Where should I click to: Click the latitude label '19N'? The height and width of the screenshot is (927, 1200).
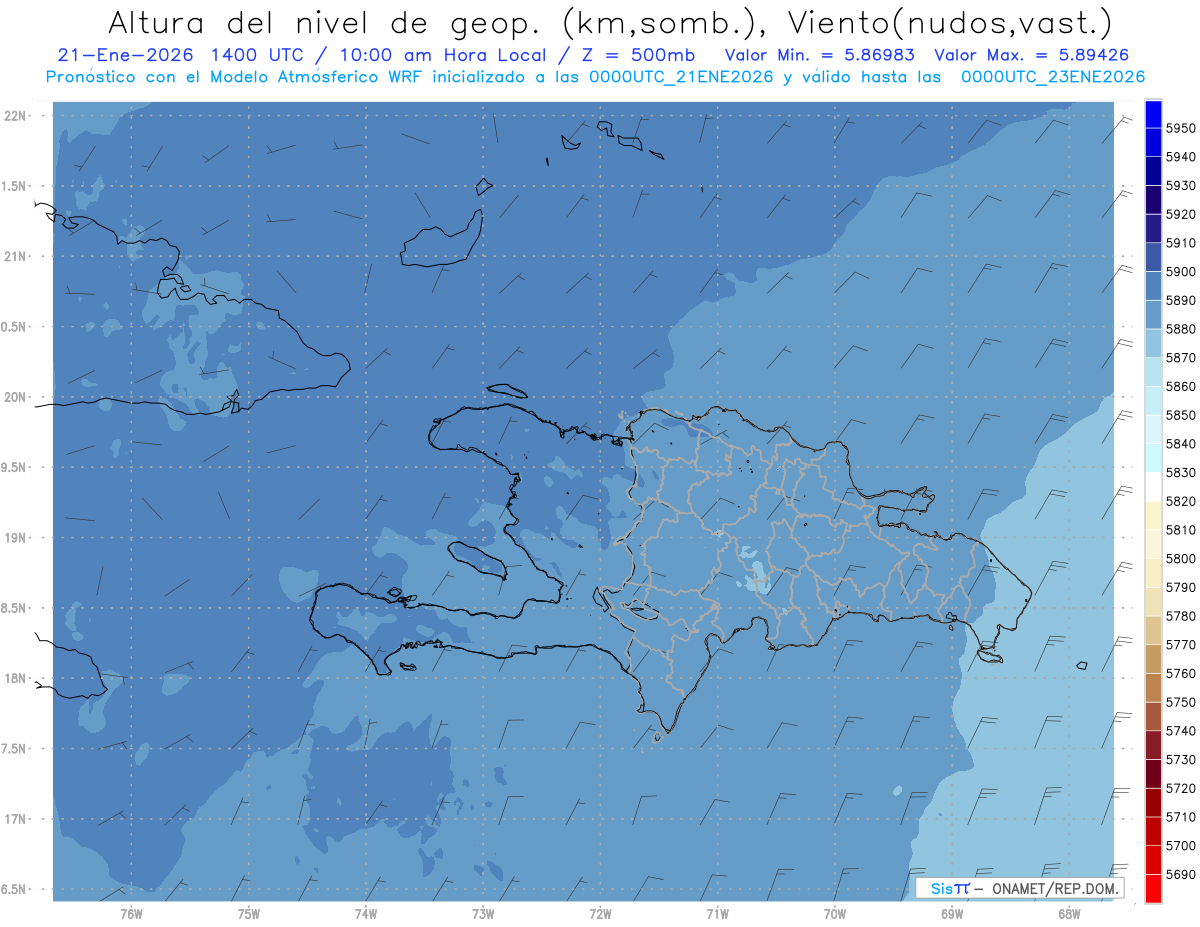click(15, 538)
